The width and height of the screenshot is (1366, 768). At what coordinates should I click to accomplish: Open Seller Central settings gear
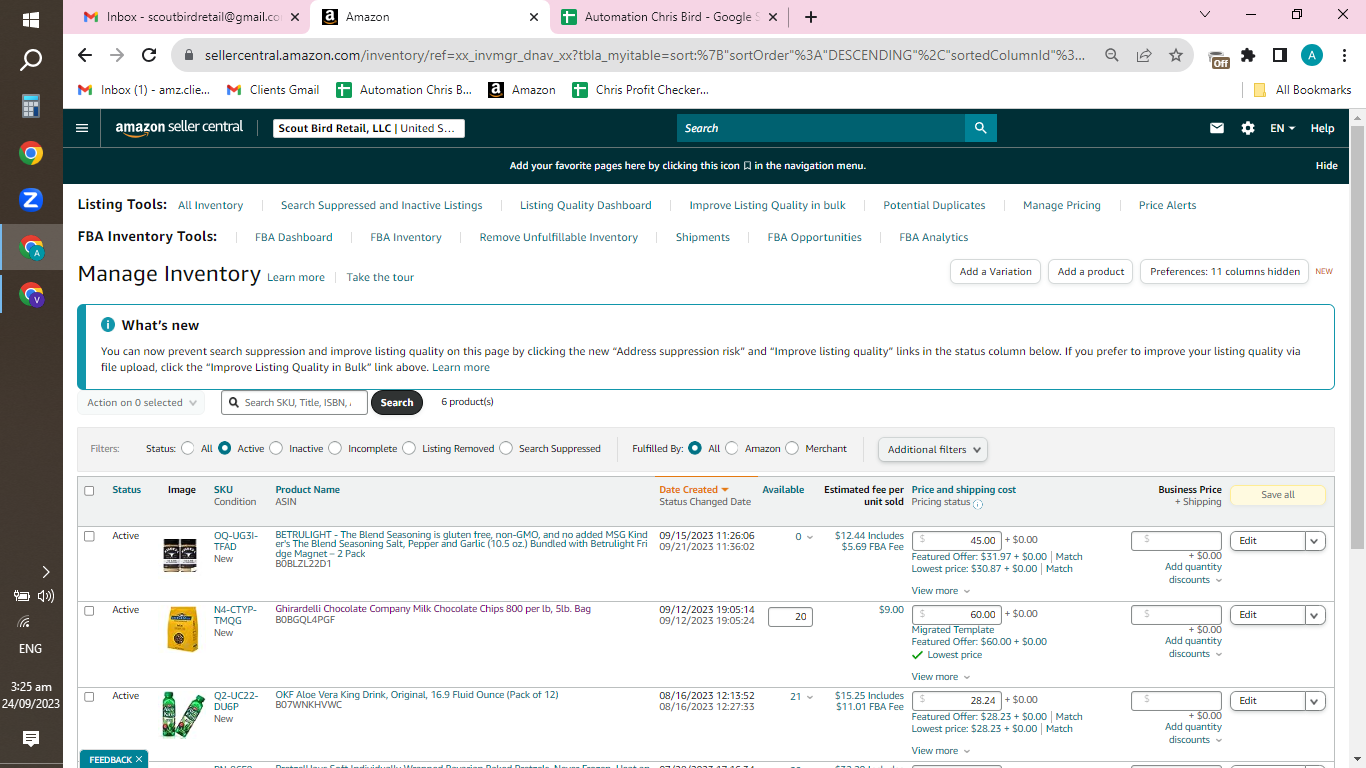(1248, 128)
